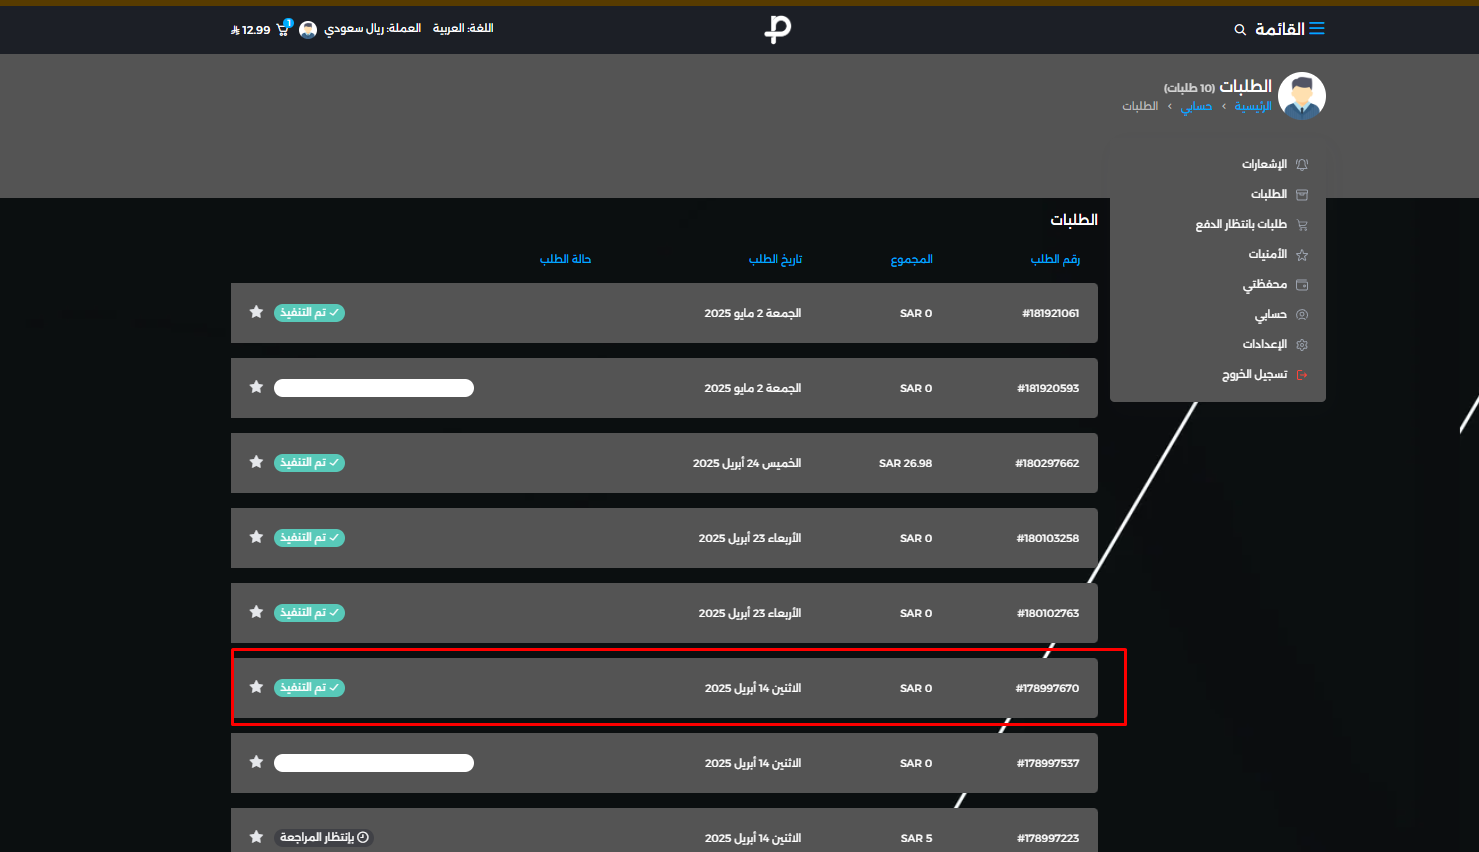
Task: Click the حسابي breadcrumb link
Action: tap(1196, 106)
